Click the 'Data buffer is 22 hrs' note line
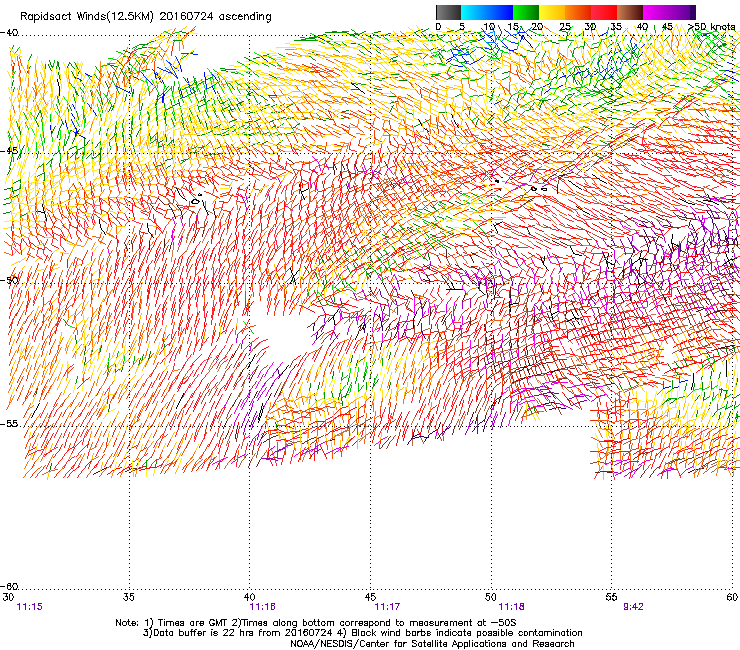 [x=362, y=633]
